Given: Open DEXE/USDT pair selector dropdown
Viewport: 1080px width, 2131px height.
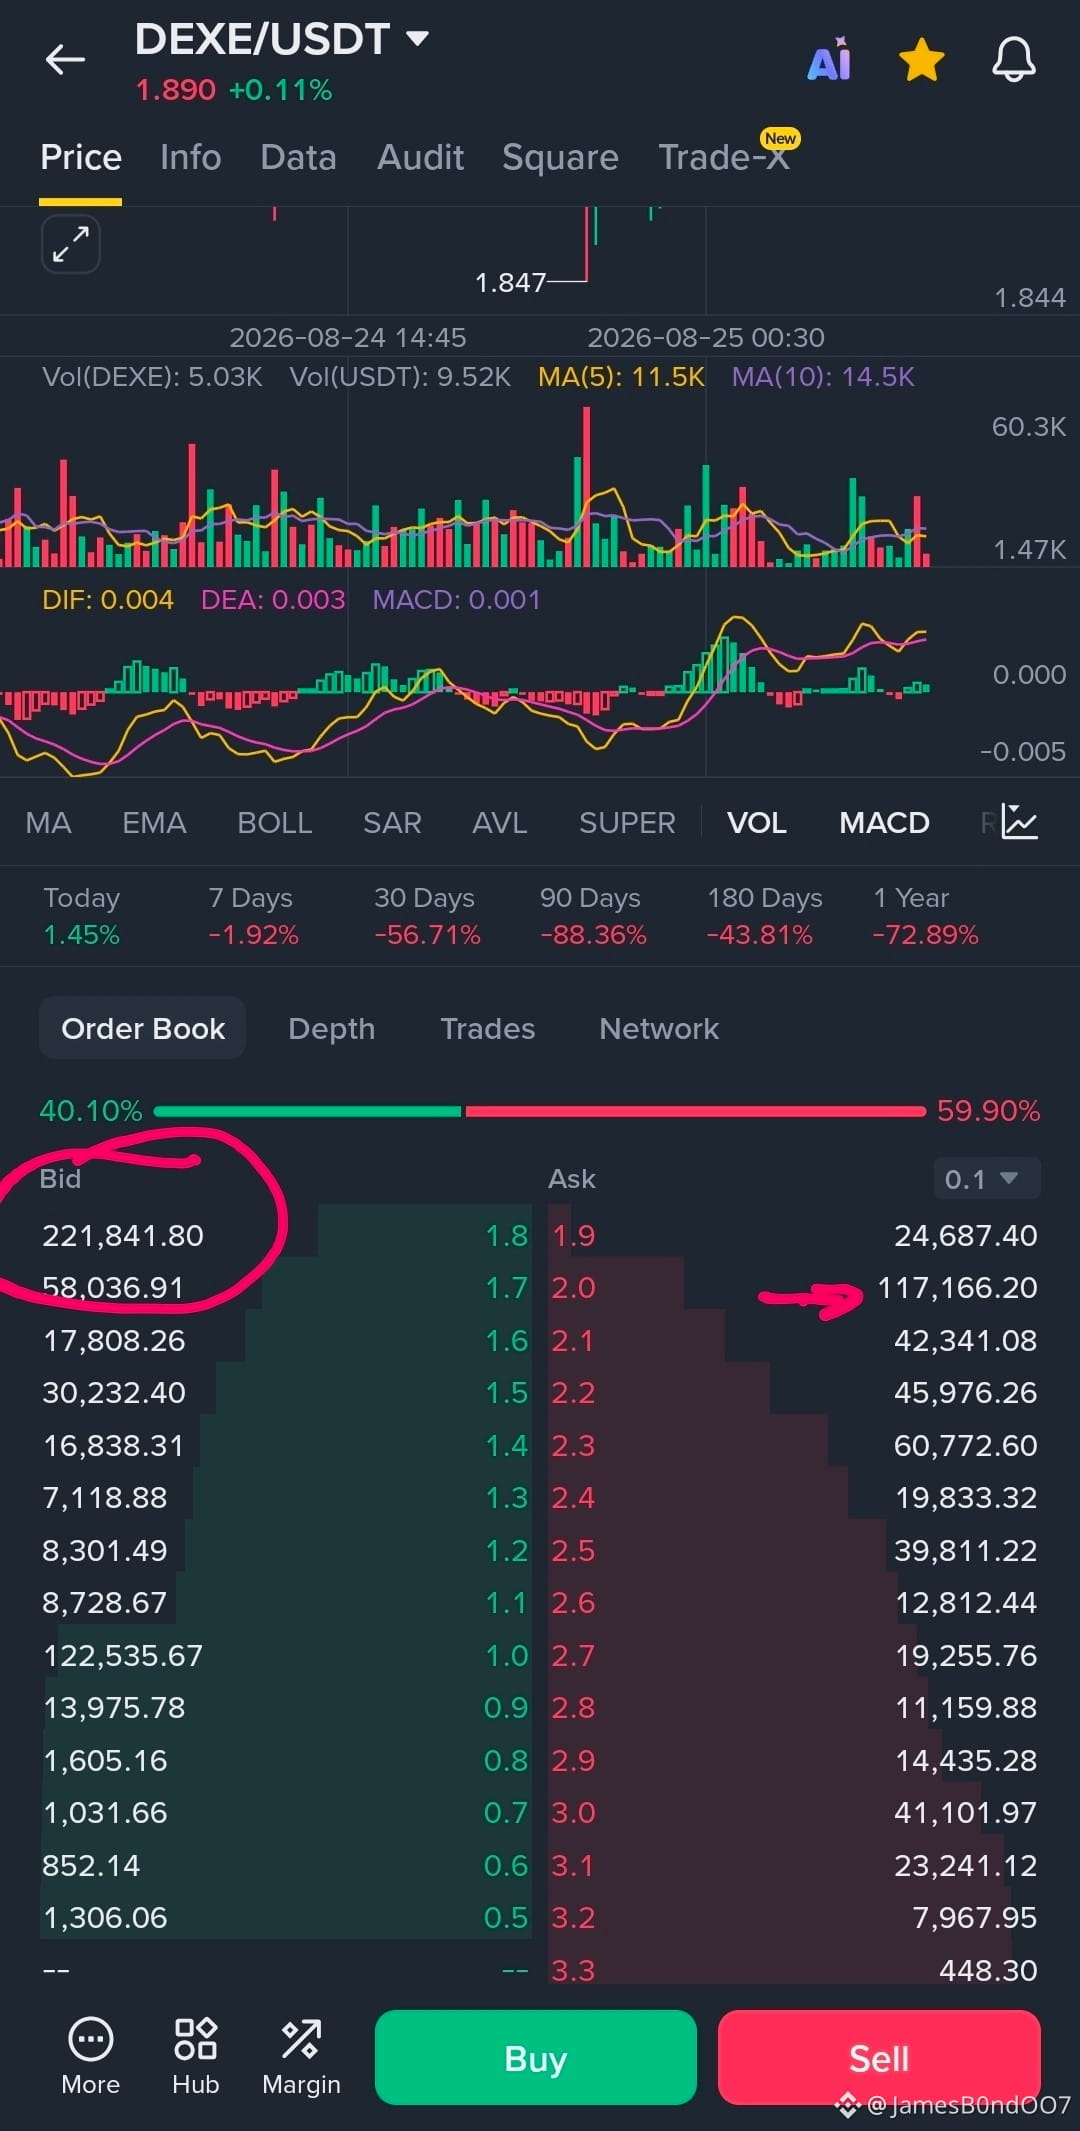Looking at the screenshot, I should click(282, 40).
